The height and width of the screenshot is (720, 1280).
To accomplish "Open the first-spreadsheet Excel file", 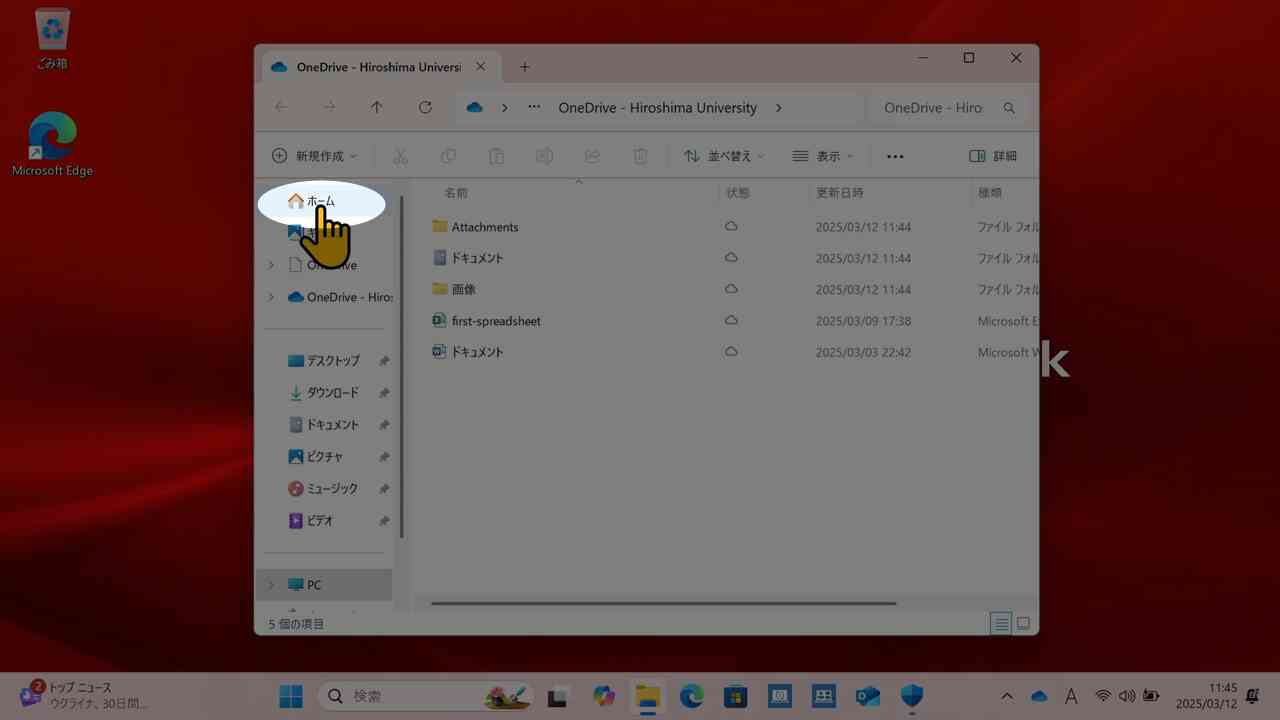I will tap(495, 321).
